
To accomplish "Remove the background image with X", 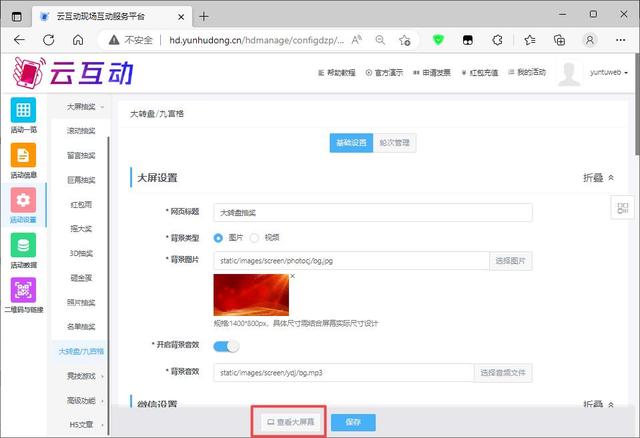I will [x=292, y=276].
